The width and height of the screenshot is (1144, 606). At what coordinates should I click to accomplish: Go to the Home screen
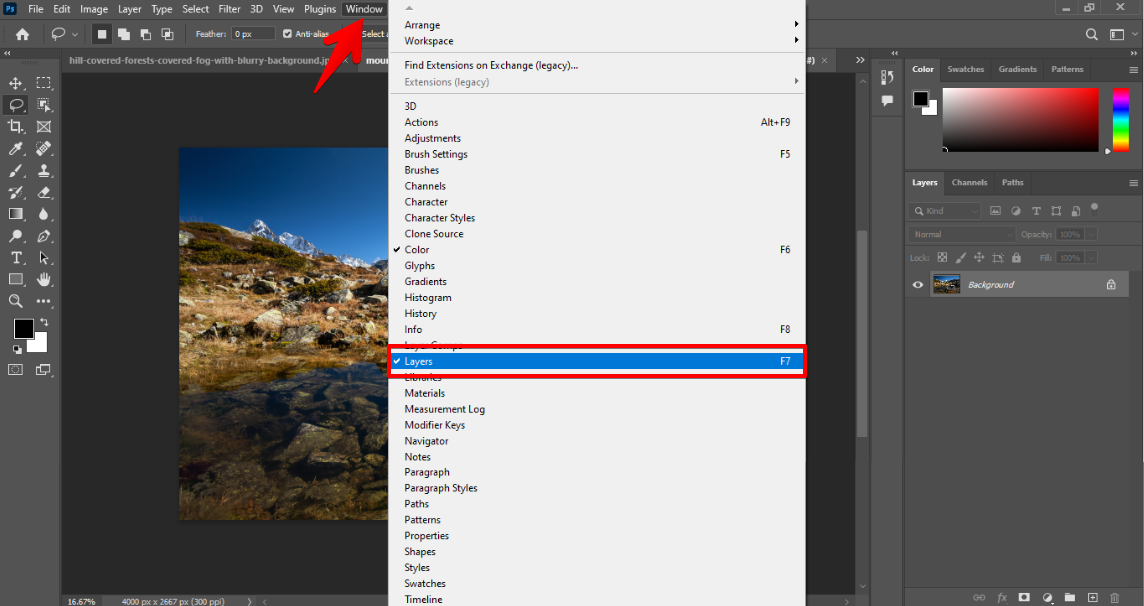pyautogui.click(x=23, y=34)
